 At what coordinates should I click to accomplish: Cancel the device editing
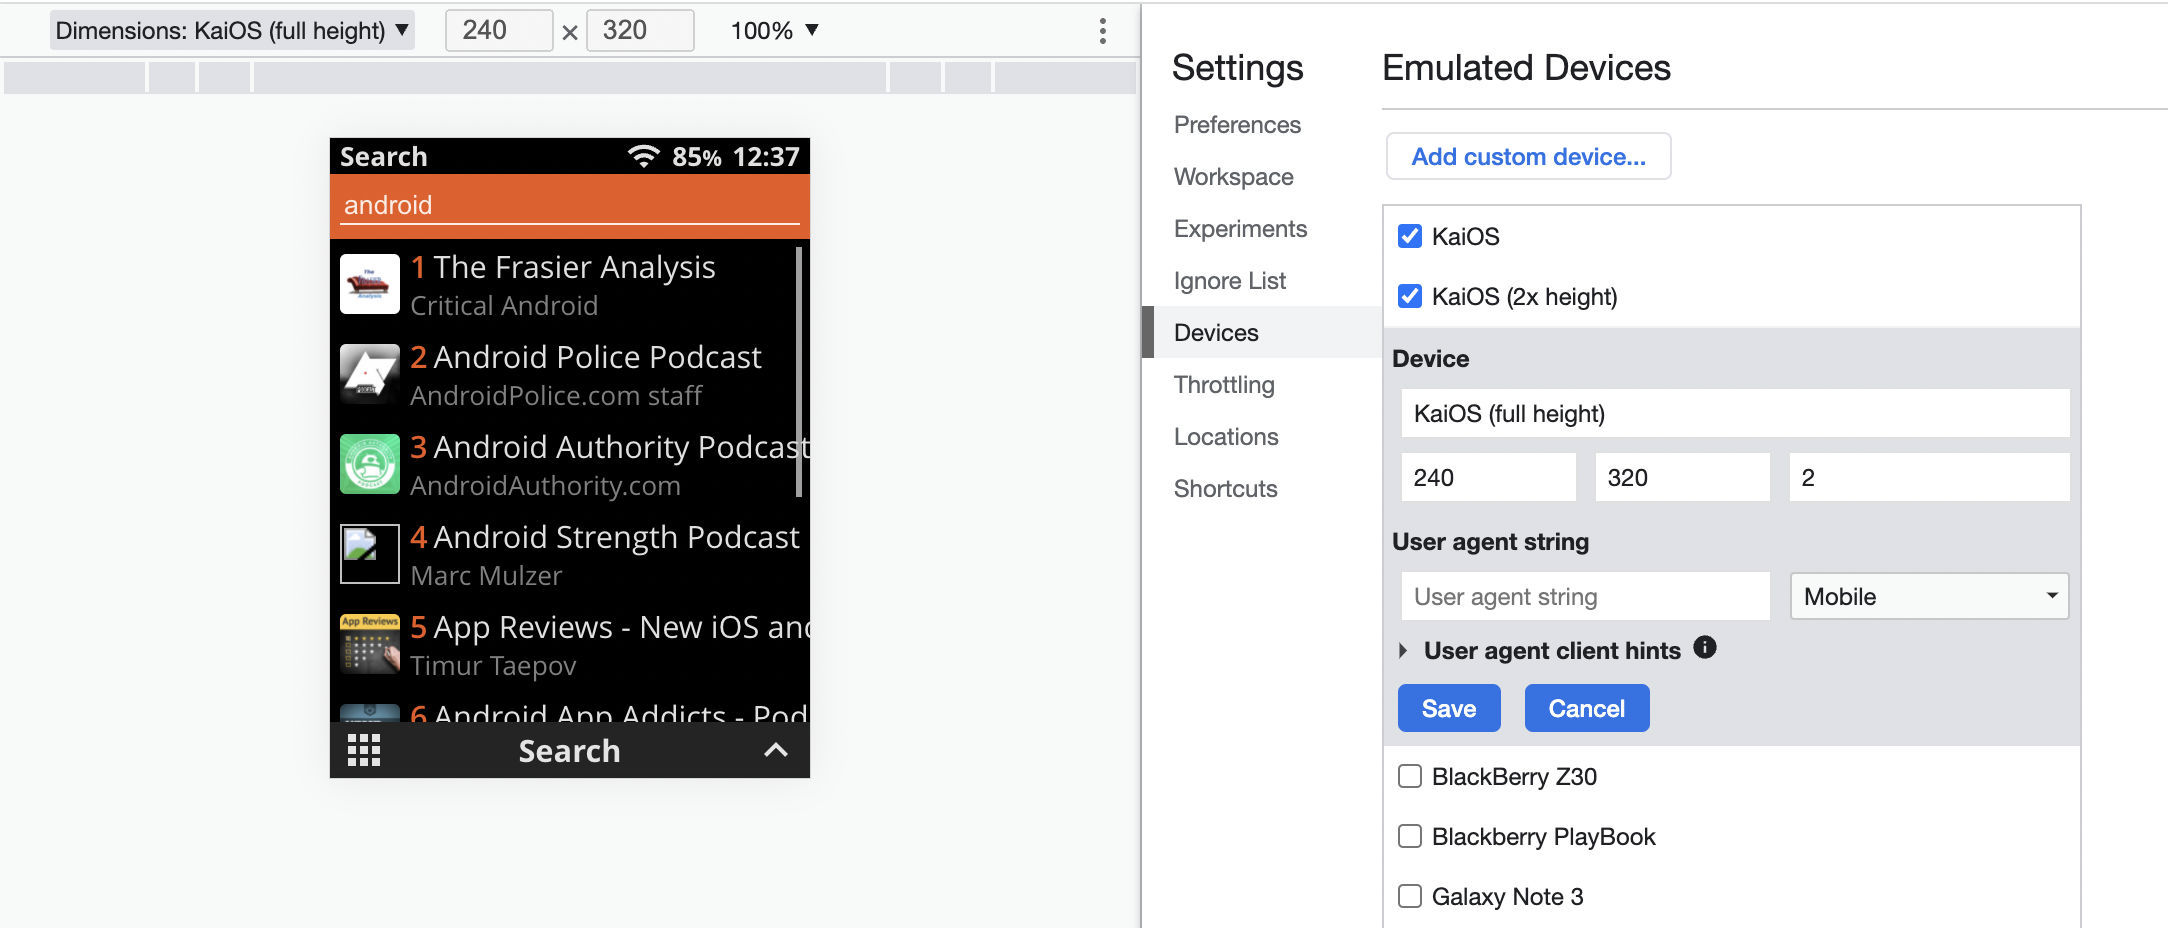[x=1587, y=708]
